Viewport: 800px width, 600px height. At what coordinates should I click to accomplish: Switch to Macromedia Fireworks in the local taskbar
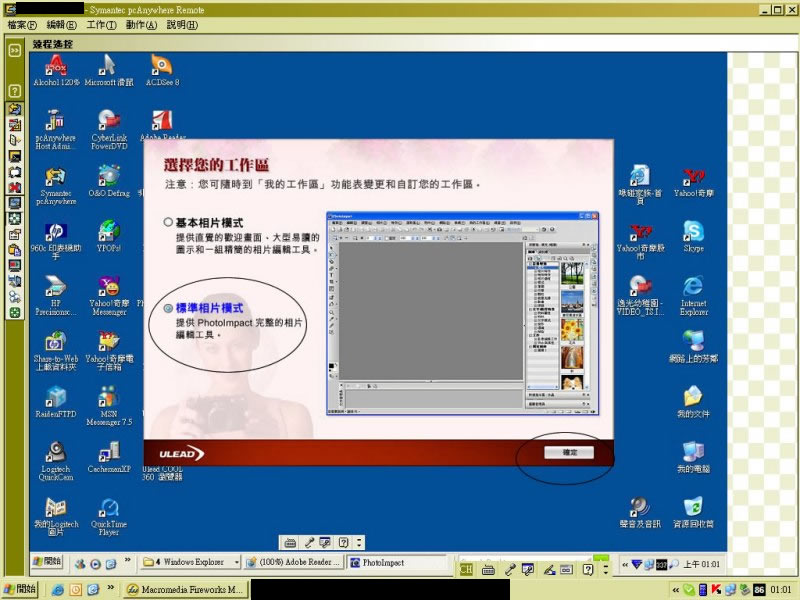pos(186,589)
